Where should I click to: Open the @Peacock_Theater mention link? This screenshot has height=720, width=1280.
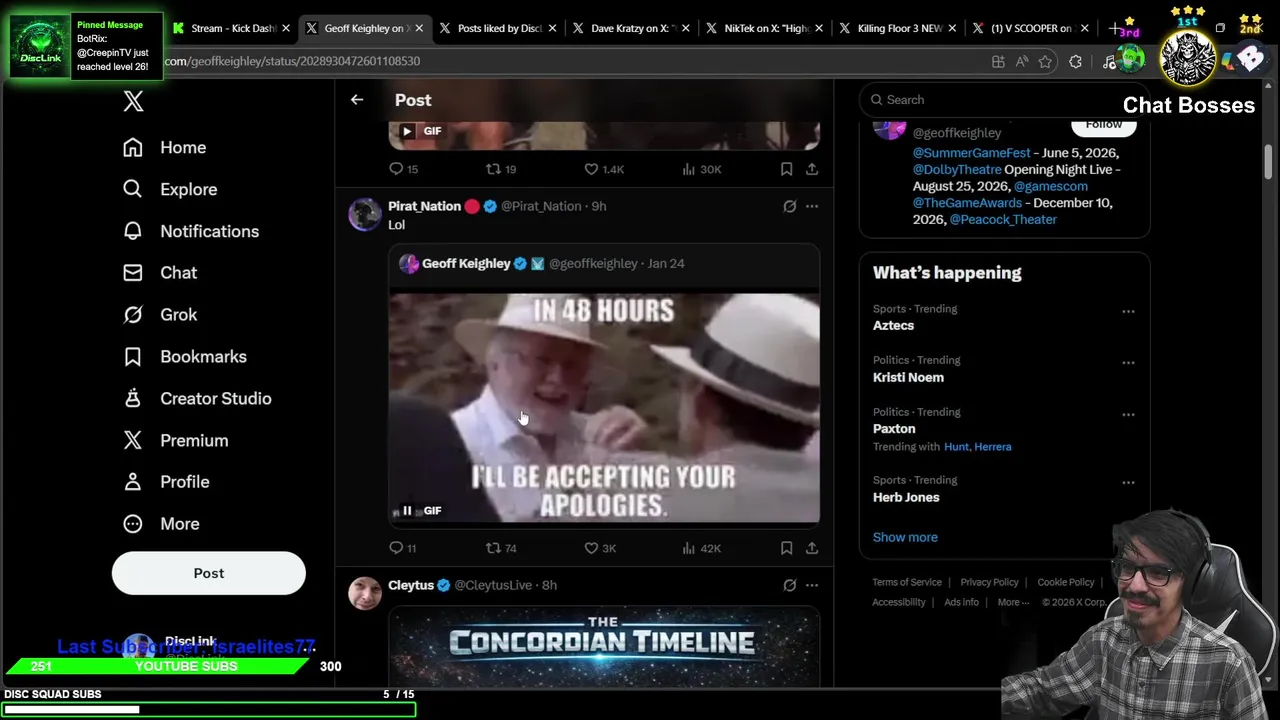click(x=1003, y=219)
